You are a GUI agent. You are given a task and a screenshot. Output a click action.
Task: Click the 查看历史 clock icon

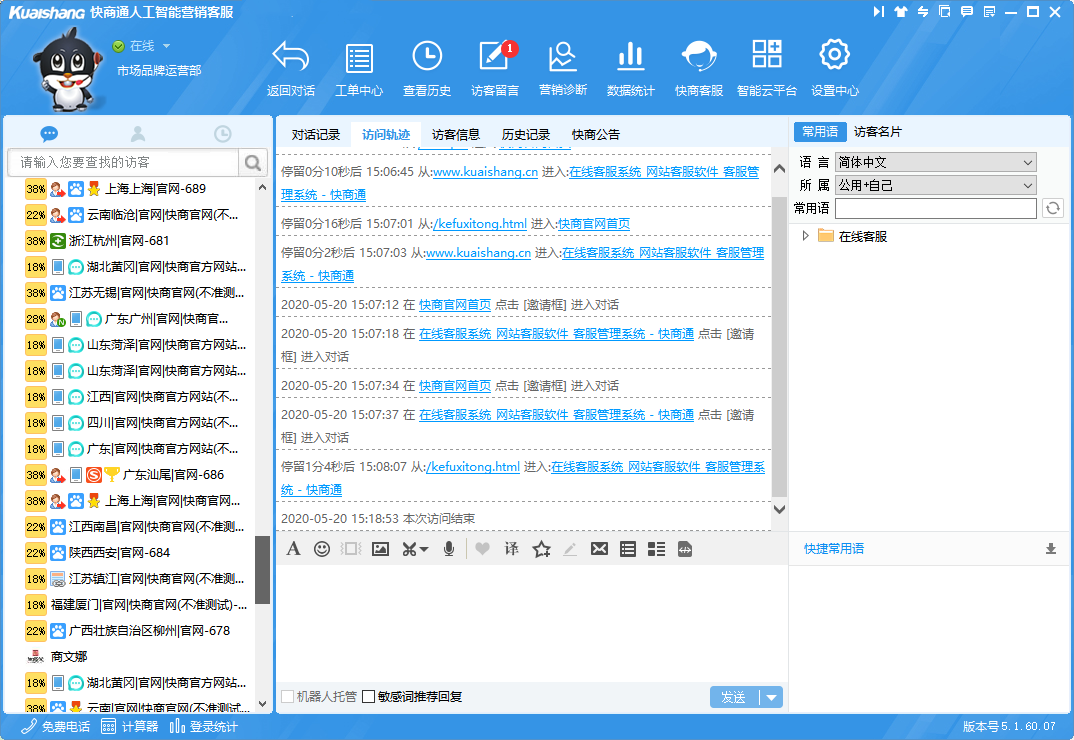(x=427, y=68)
